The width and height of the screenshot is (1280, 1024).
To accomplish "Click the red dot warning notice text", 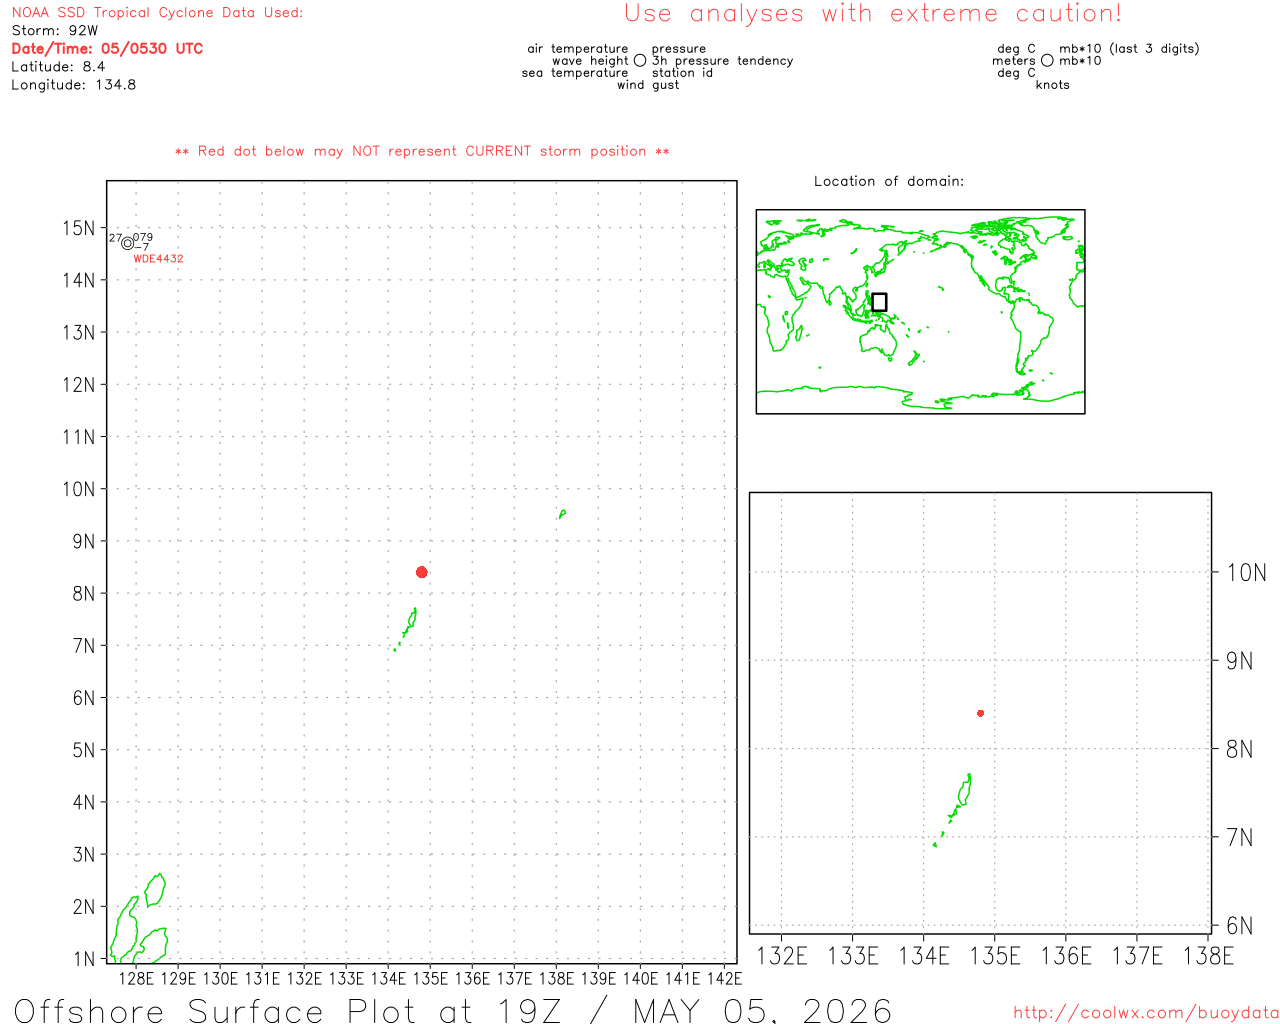I will click(422, 151).
